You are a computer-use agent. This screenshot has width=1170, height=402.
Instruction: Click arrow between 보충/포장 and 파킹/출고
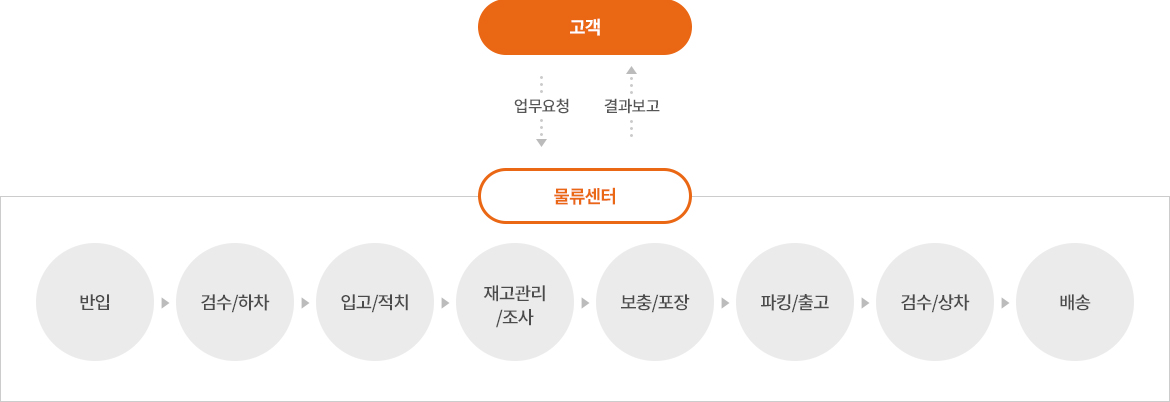(725, 304)
